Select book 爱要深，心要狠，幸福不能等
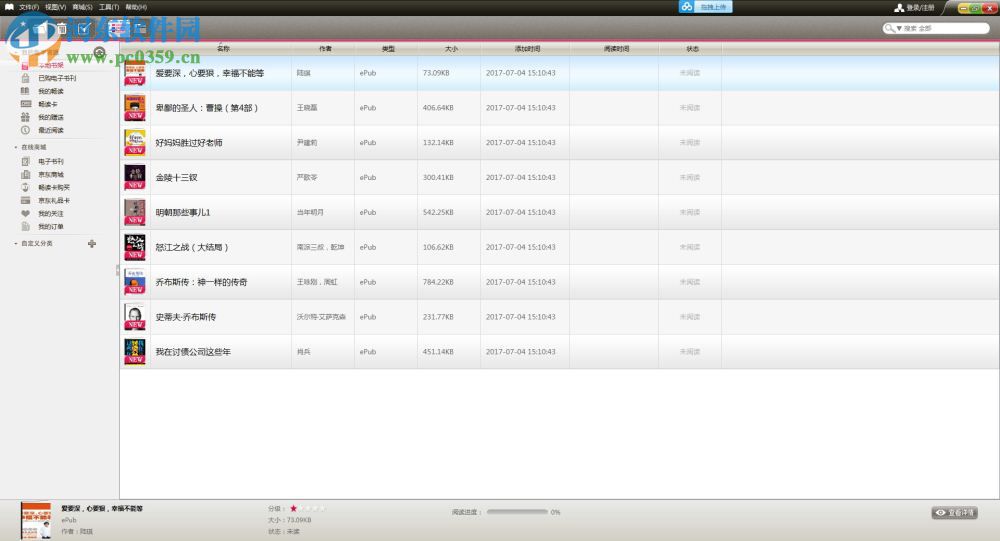 point(559,73)
